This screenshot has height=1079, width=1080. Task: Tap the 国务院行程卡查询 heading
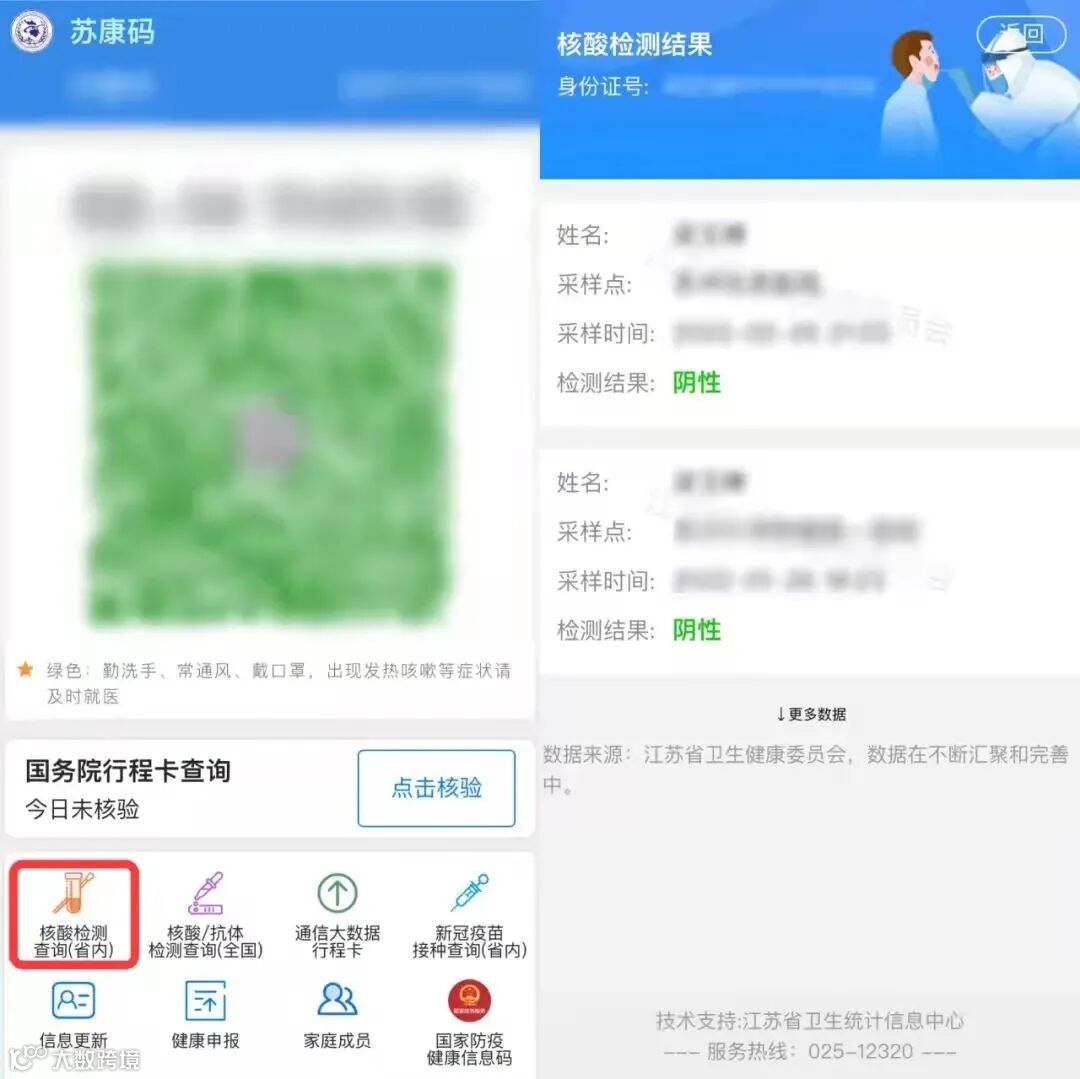coord(128,771)
